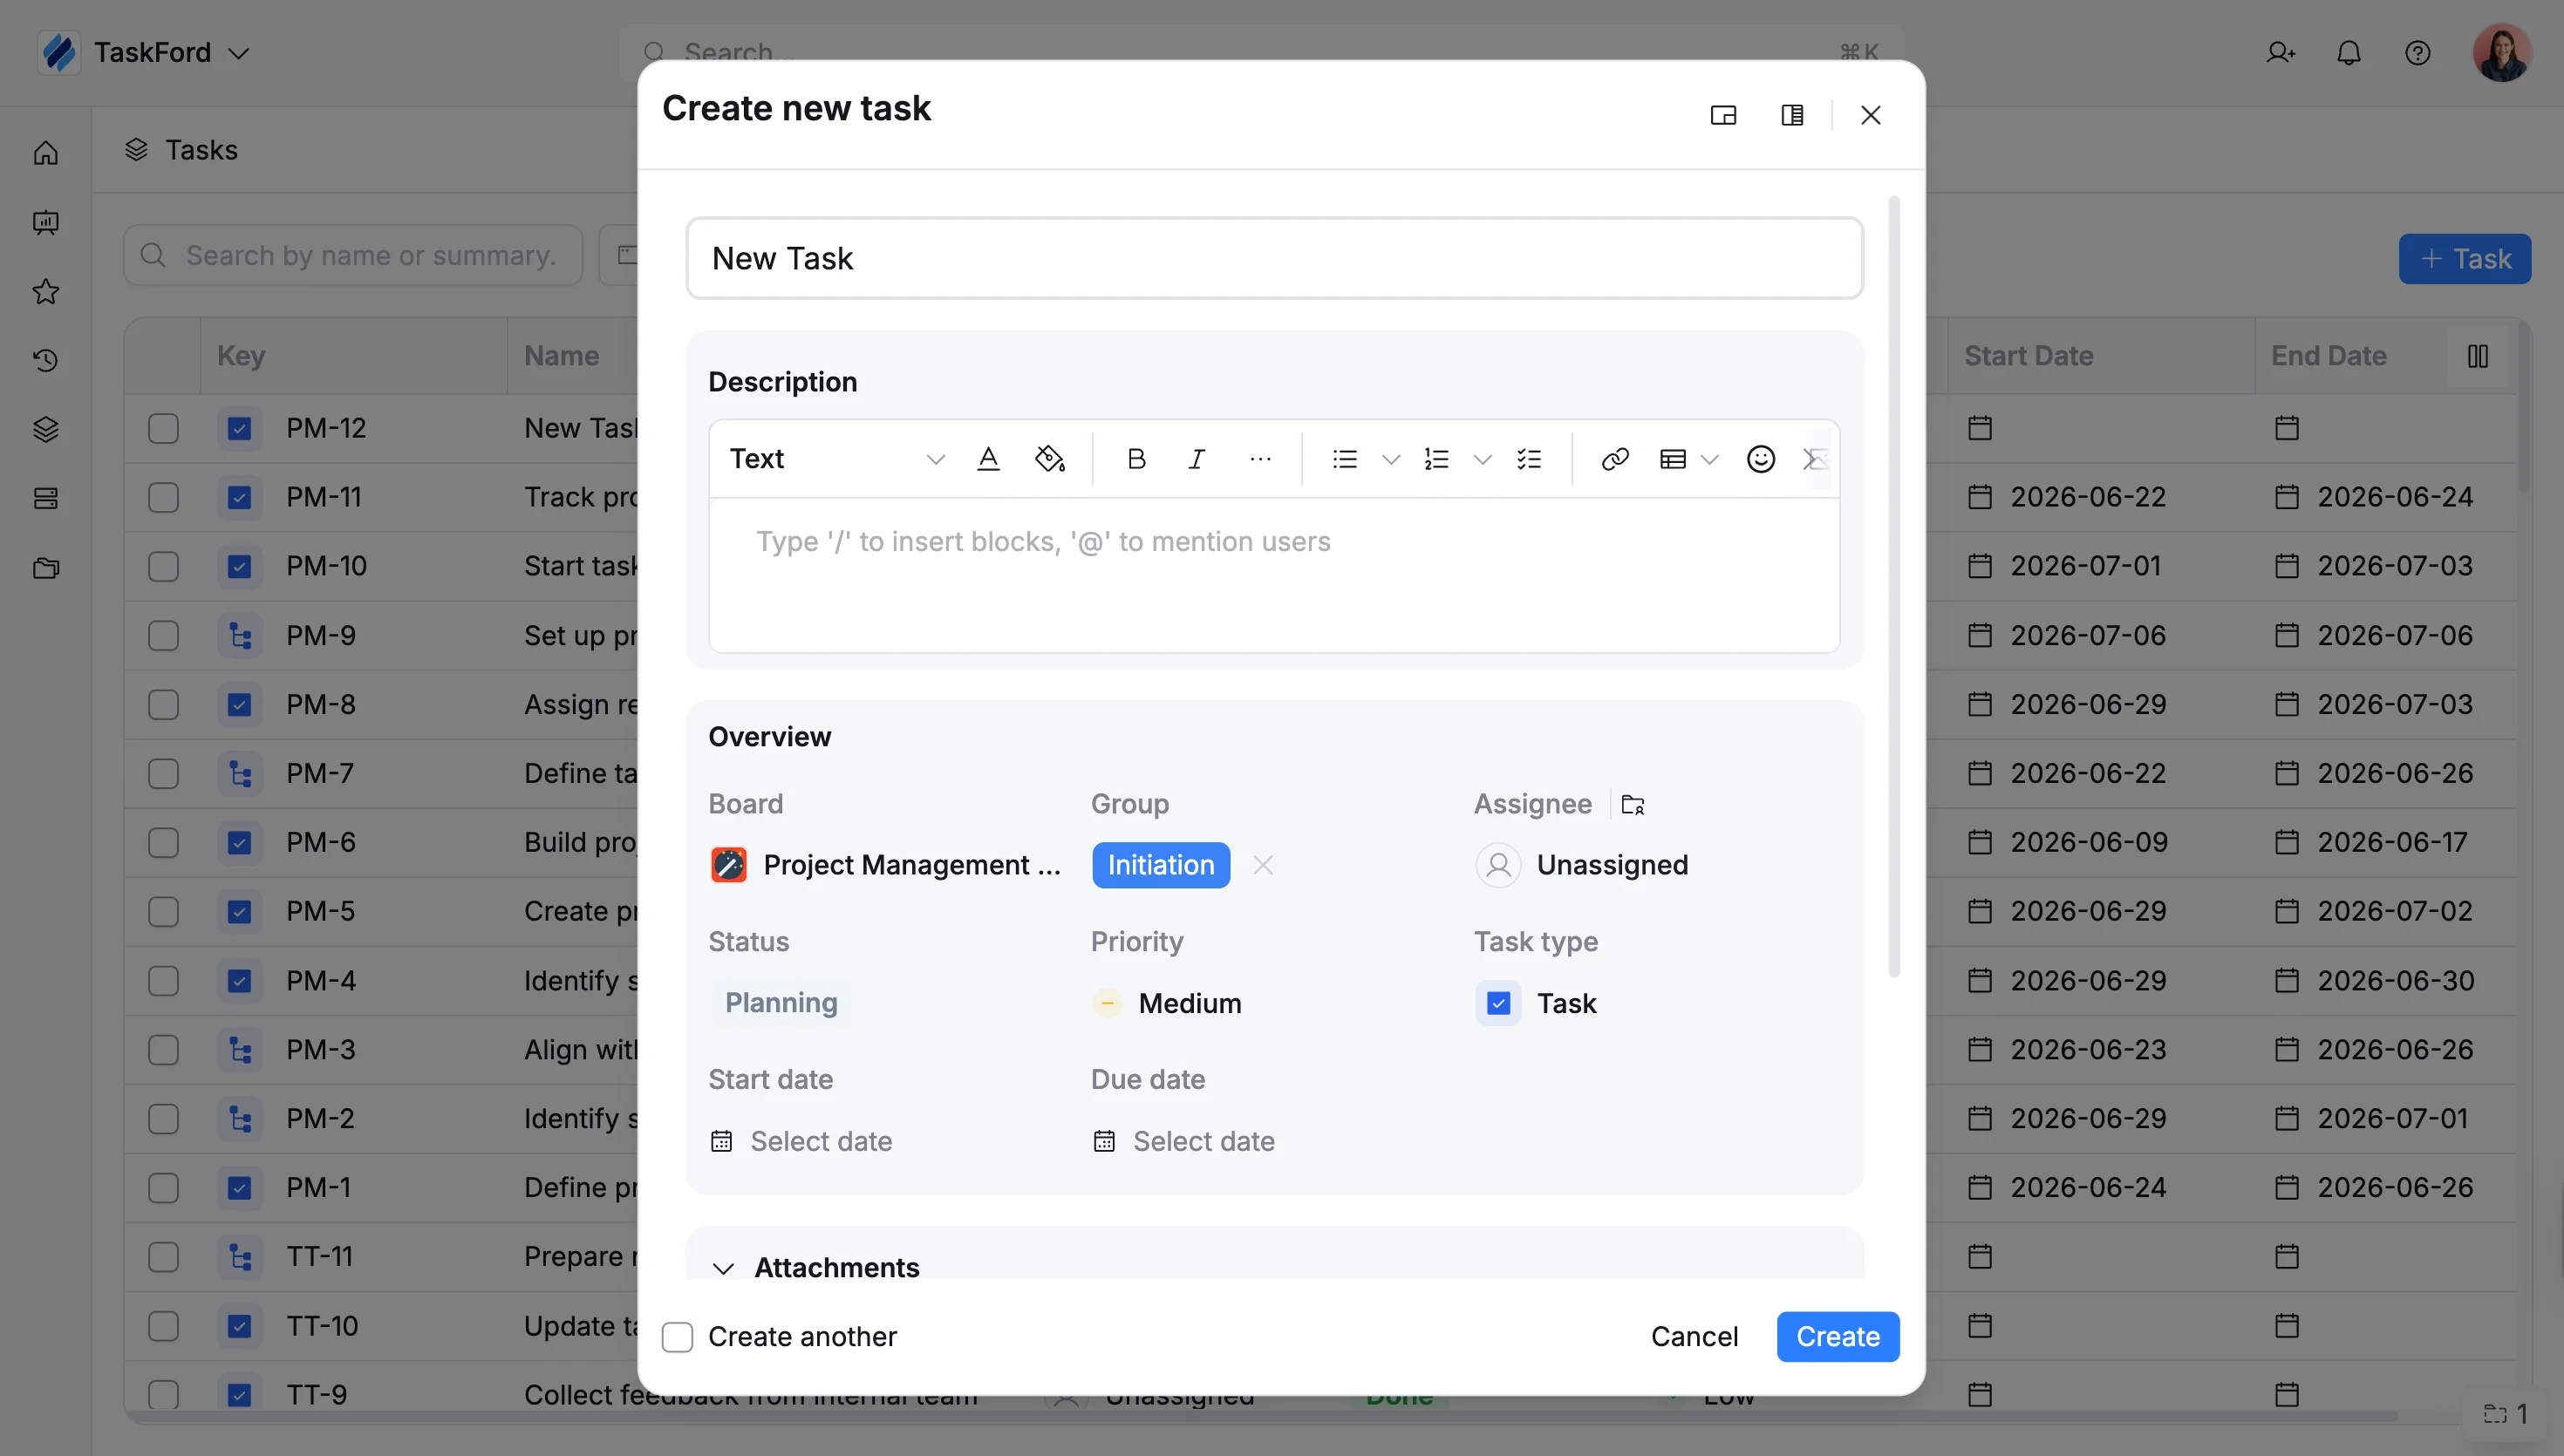Click the text color icon in editor toolbar
The width and height of the screenshot is (2564, 1456).
tap(988, 459)
